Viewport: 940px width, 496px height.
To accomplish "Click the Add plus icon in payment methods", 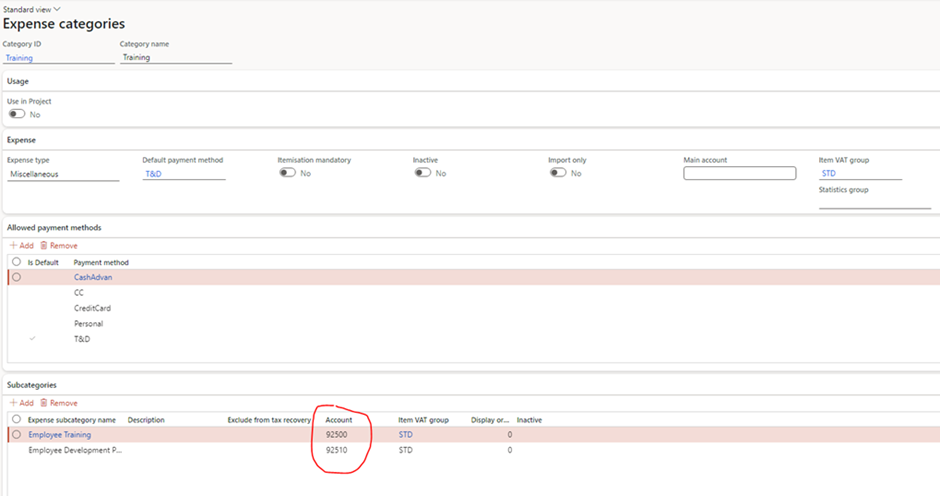I will (13, 245).
